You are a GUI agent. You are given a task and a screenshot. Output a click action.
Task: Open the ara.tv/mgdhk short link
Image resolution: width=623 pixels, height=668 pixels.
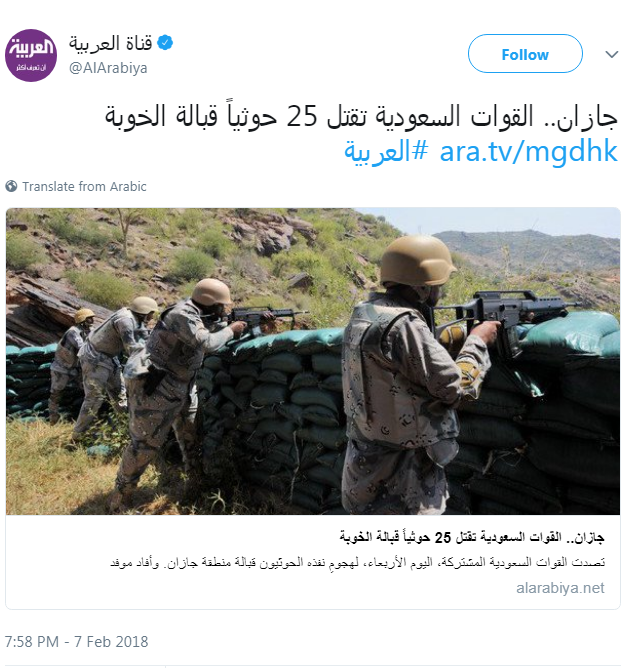click(528, 152)
